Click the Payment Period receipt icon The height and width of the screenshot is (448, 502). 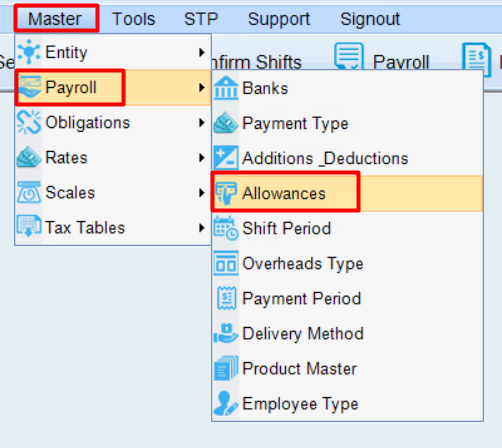(x=226, y=298)
